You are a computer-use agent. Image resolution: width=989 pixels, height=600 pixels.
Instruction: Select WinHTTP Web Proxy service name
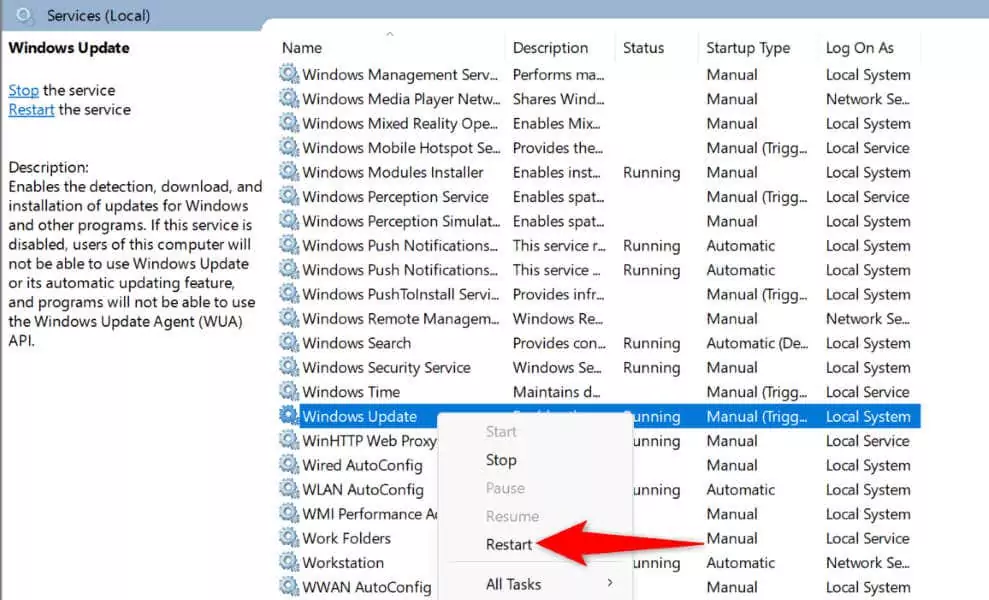pos(369,440)
